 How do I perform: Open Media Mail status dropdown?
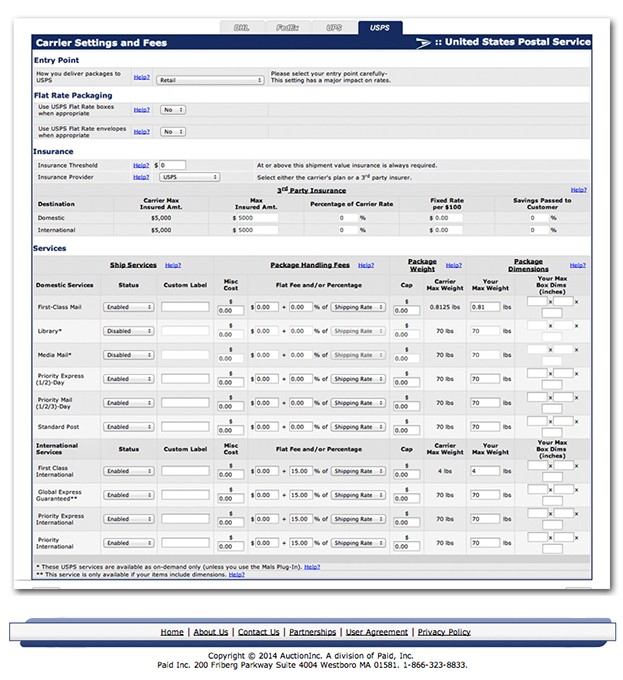click(x=129, y=355)
